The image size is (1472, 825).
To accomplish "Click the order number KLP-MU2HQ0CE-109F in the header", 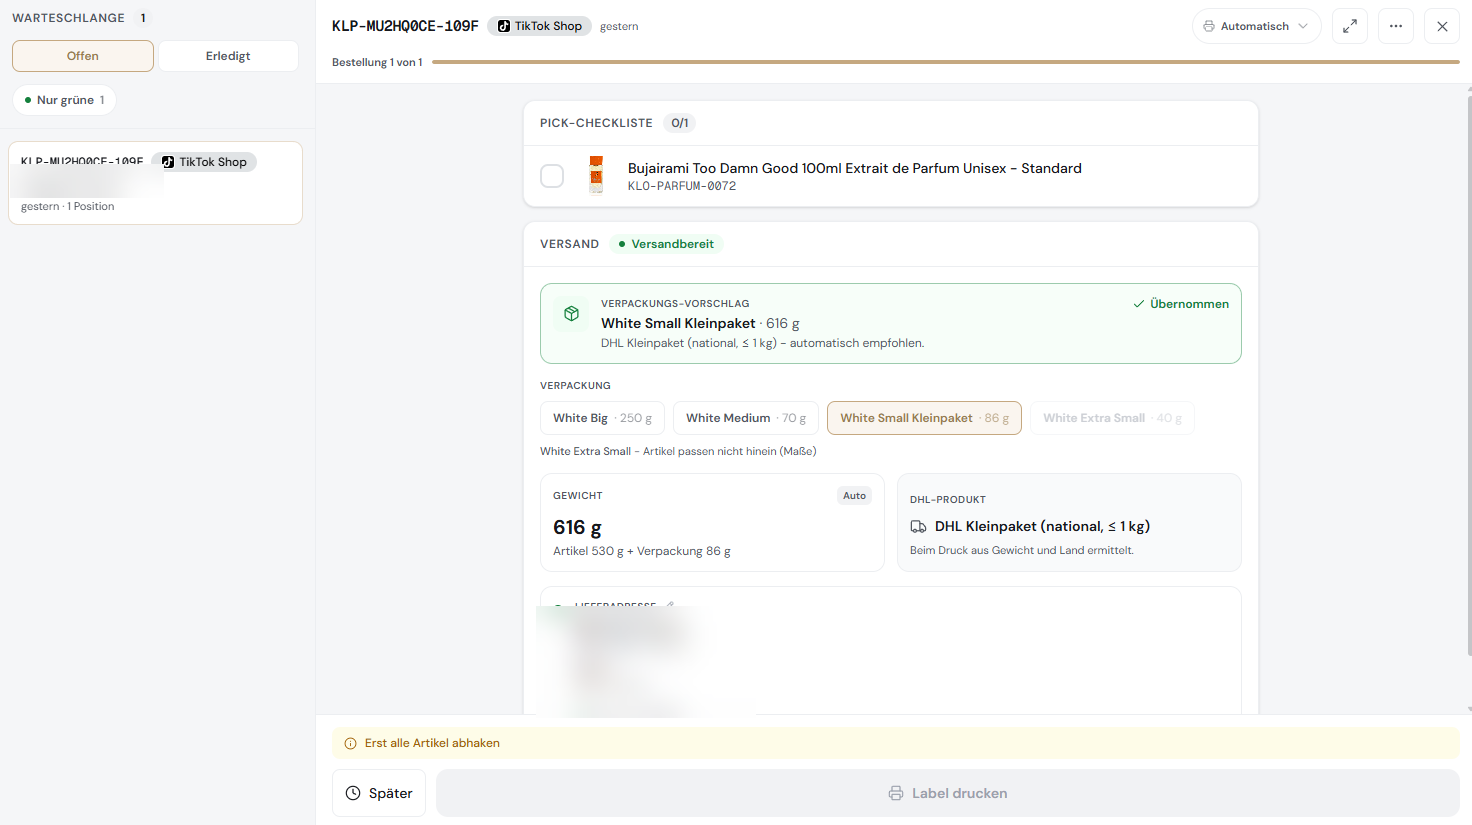I will tap(405, 26).
